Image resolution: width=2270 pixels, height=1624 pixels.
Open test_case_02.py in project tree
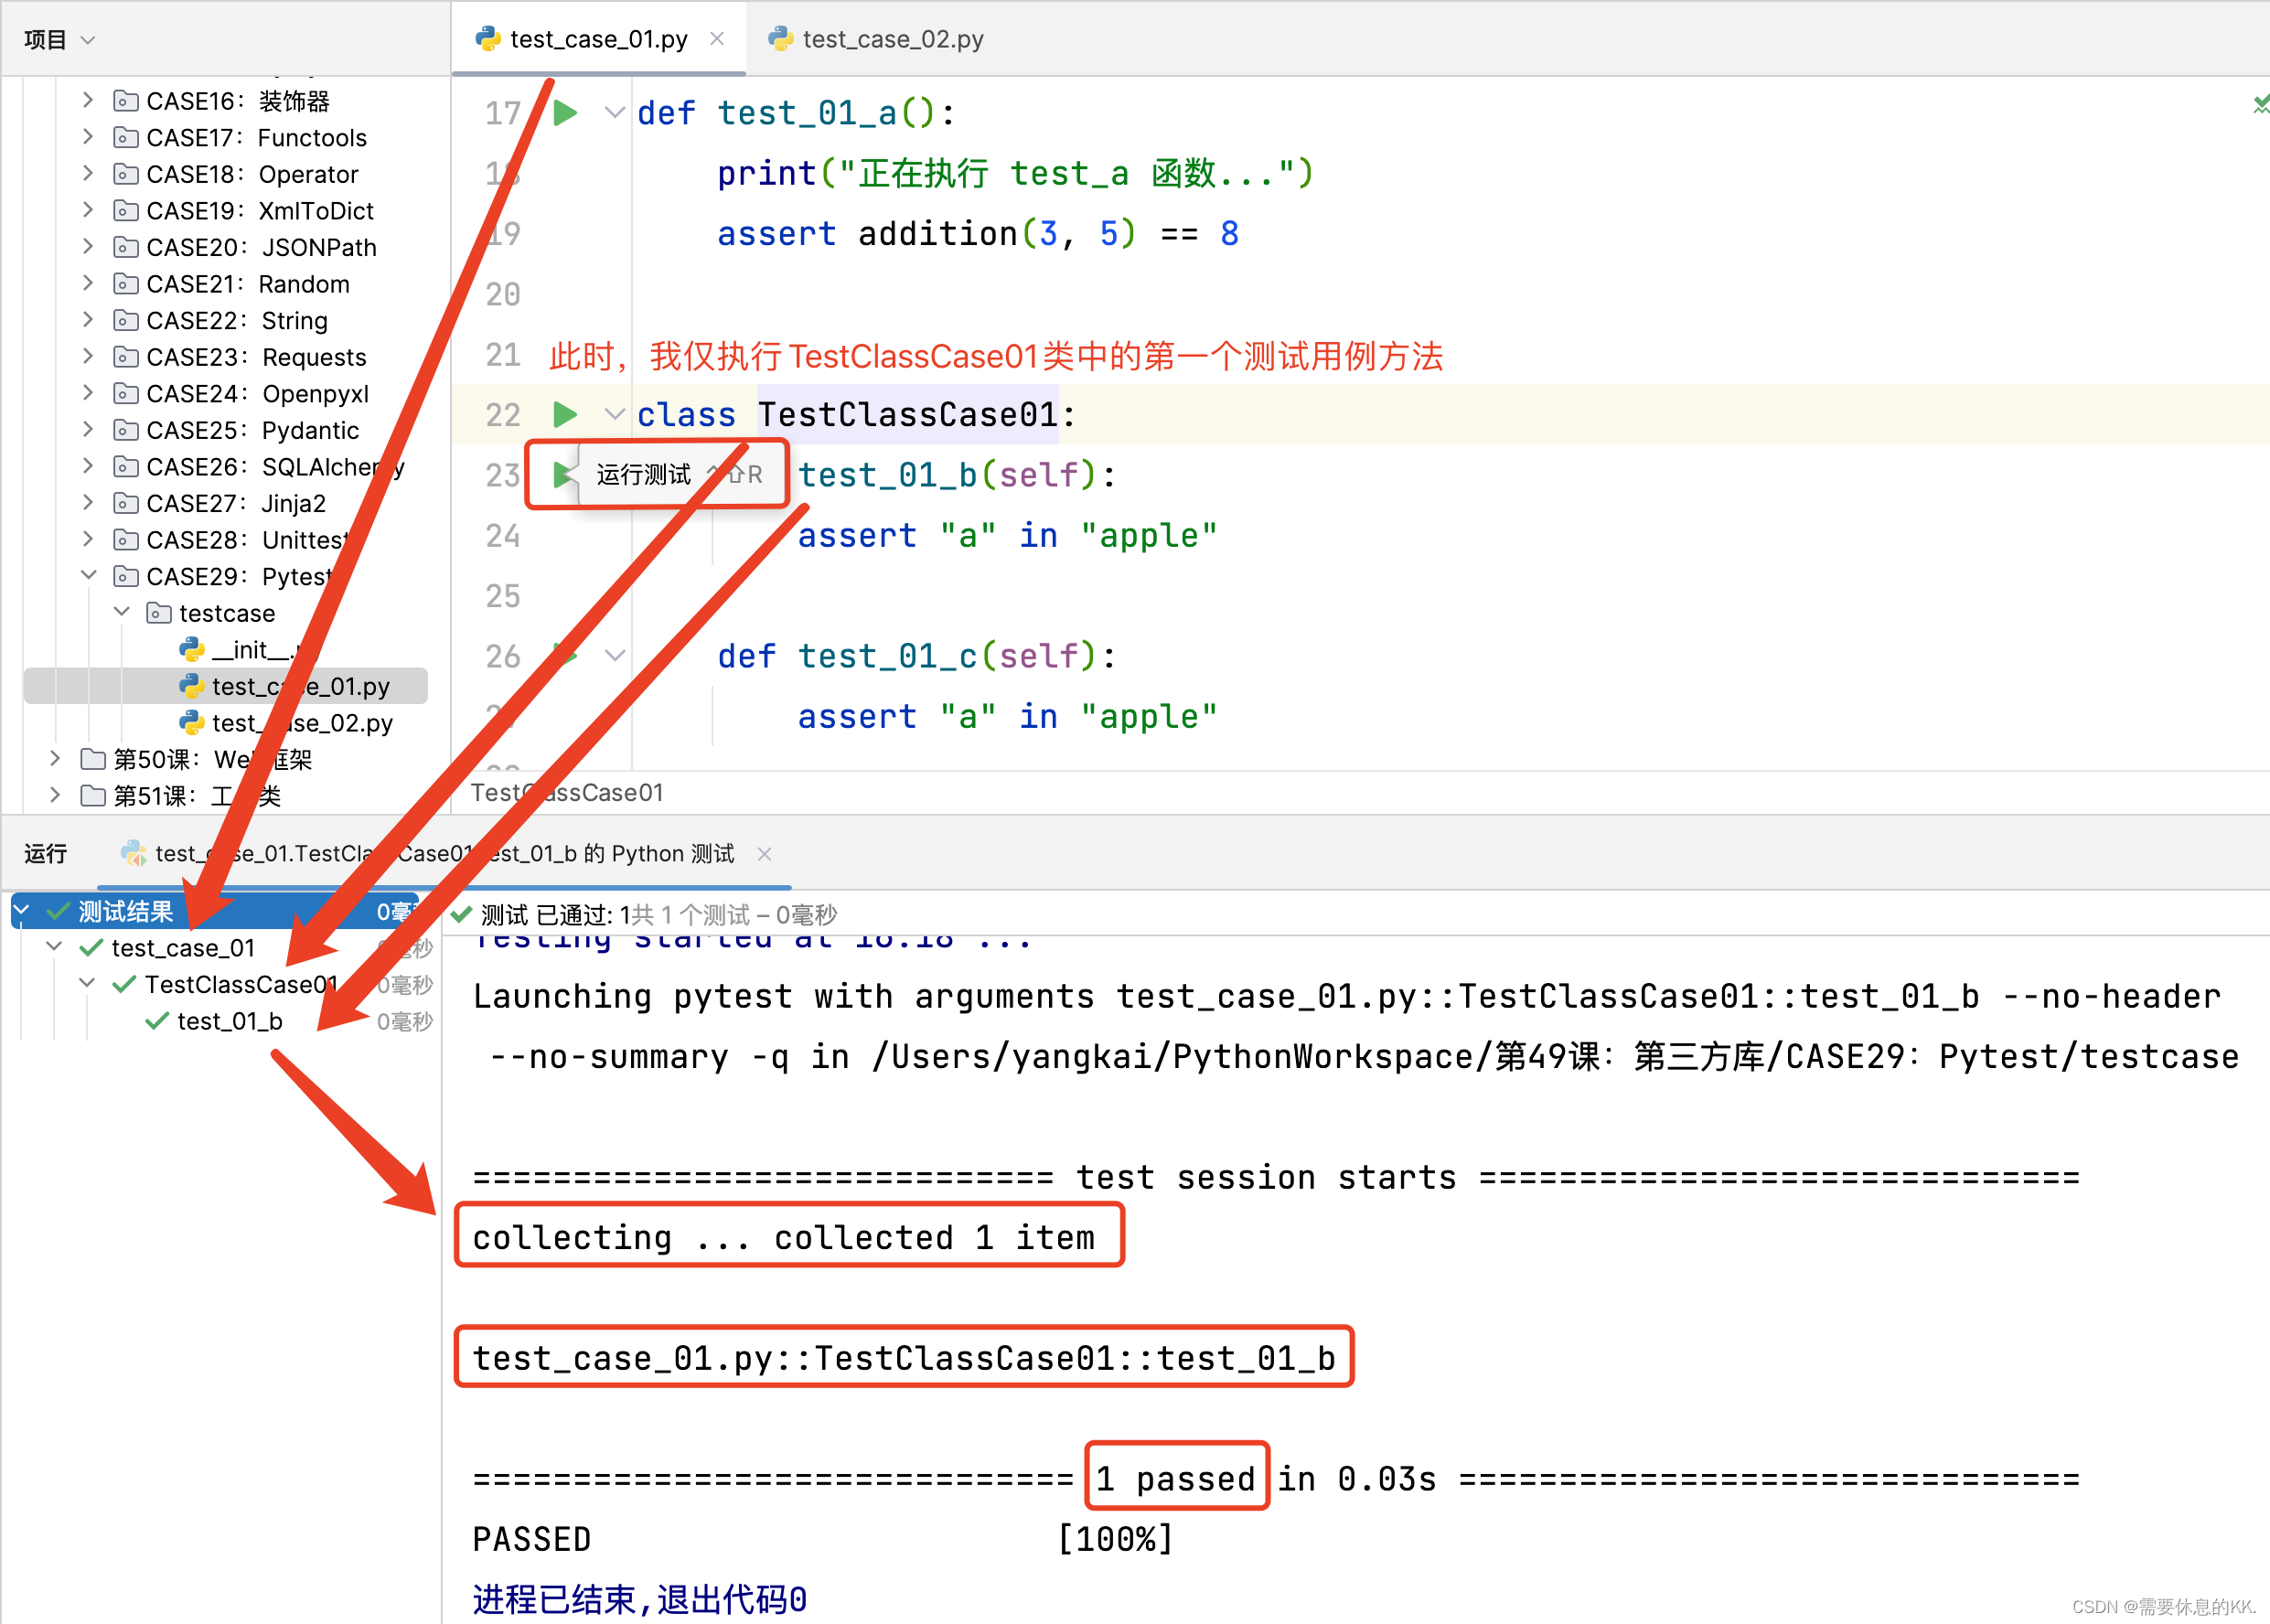[302, 722]
